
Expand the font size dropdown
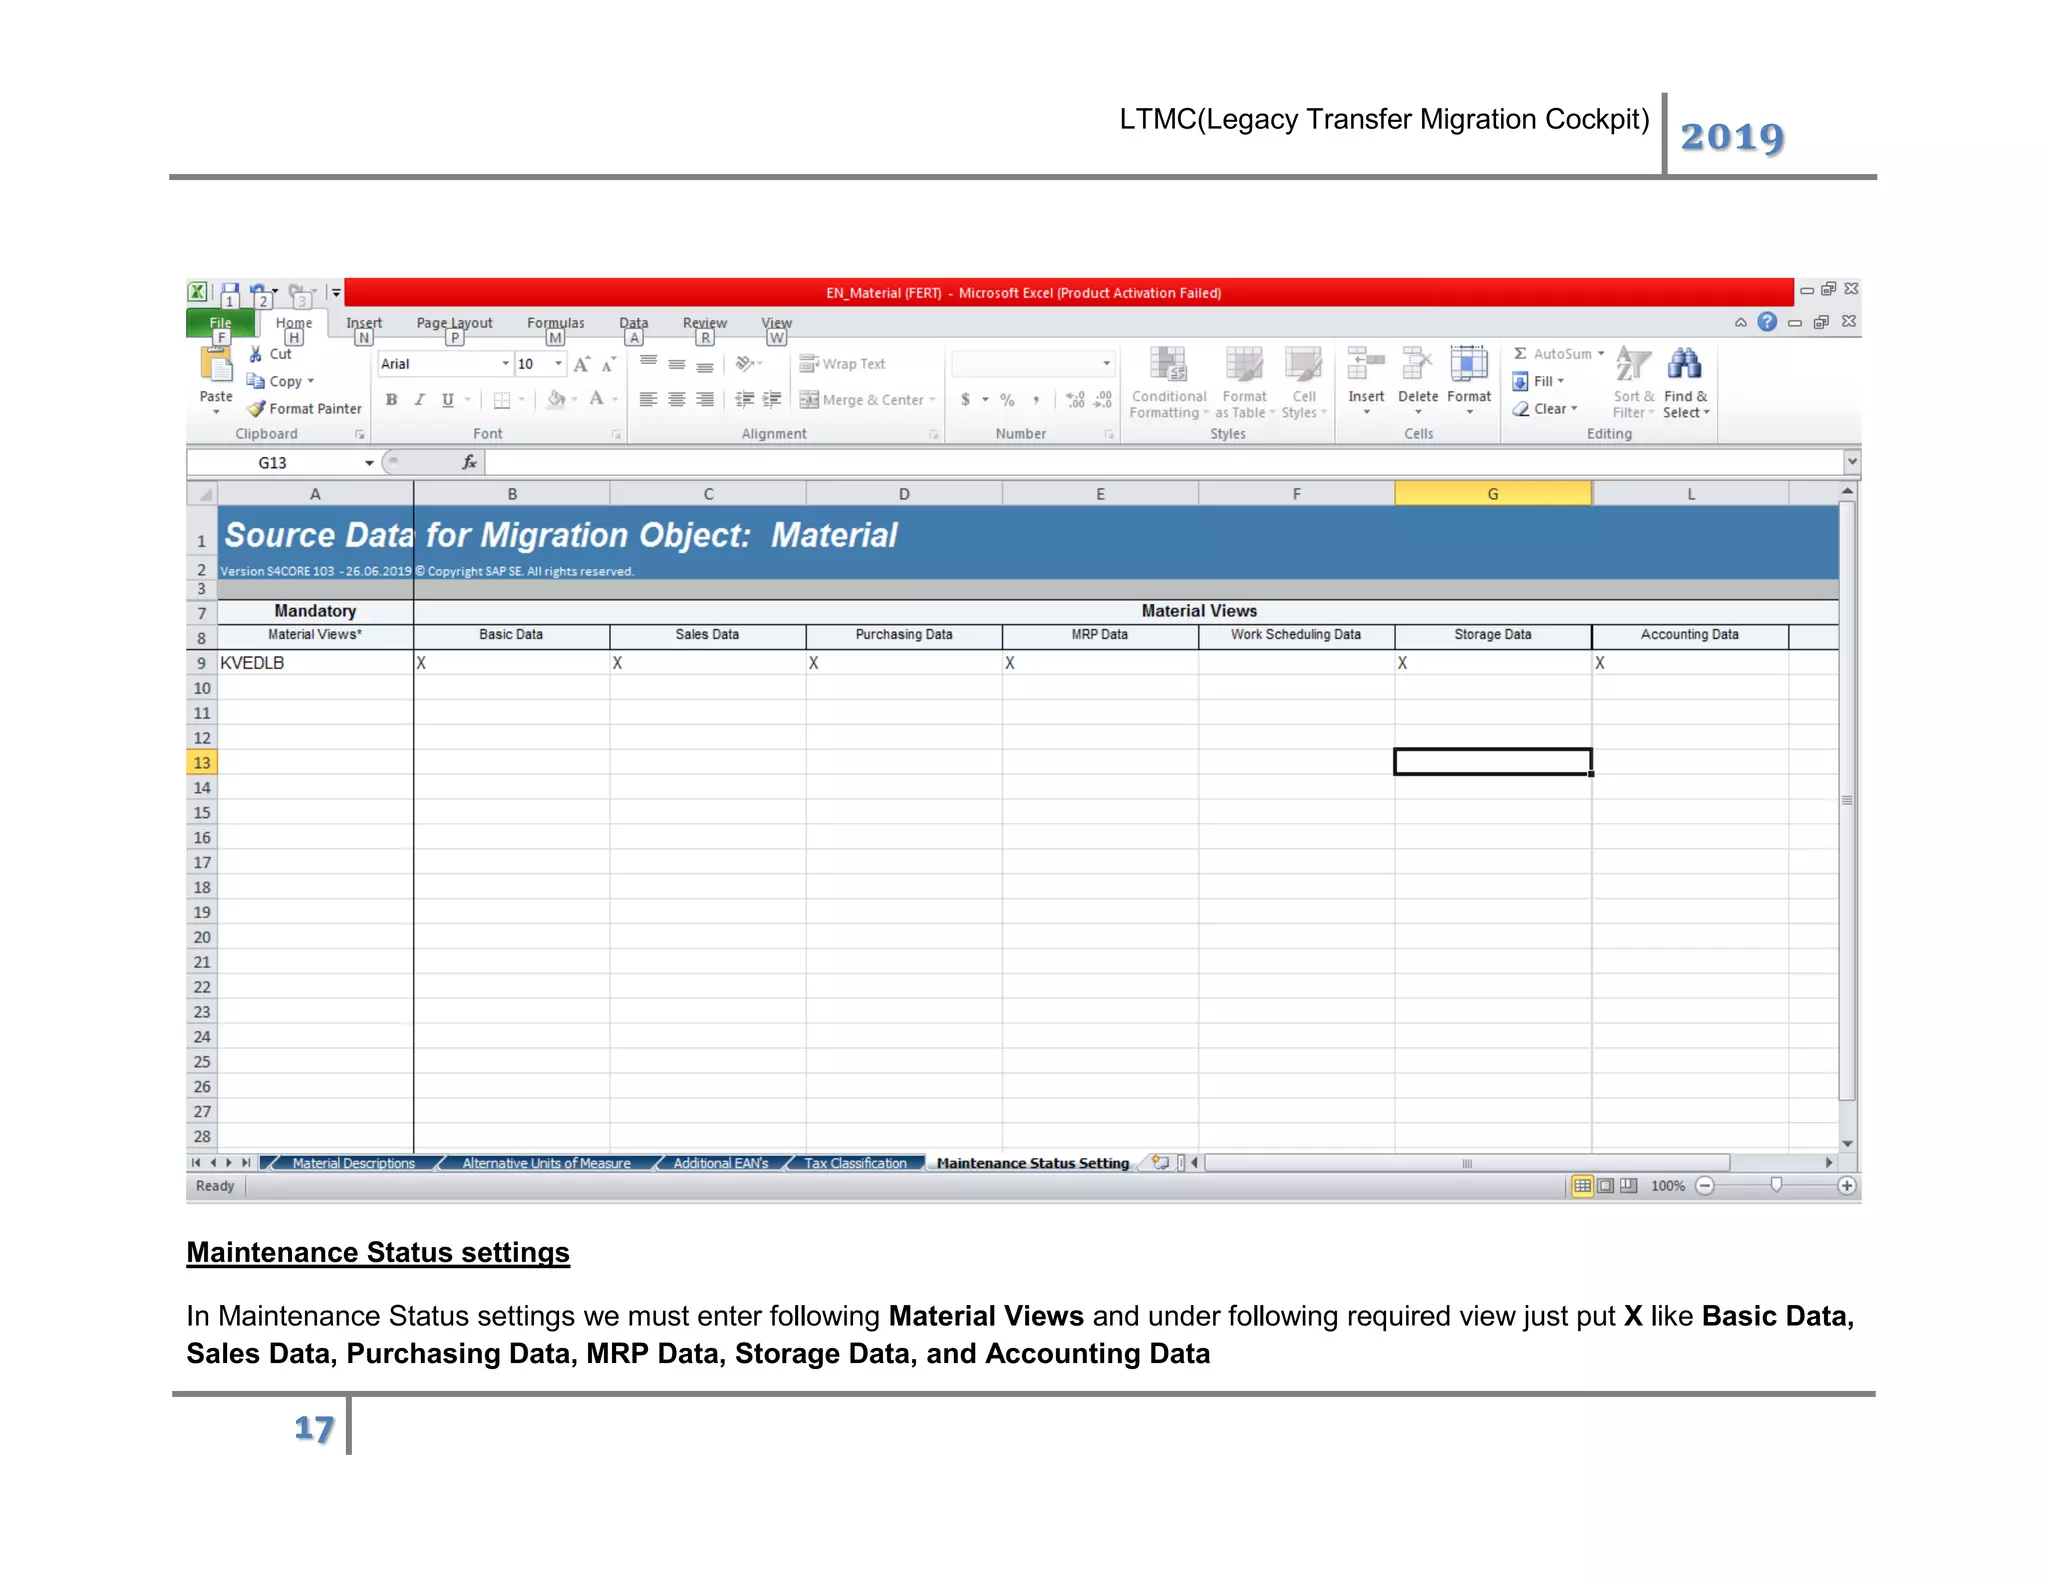tap(558, 364)
